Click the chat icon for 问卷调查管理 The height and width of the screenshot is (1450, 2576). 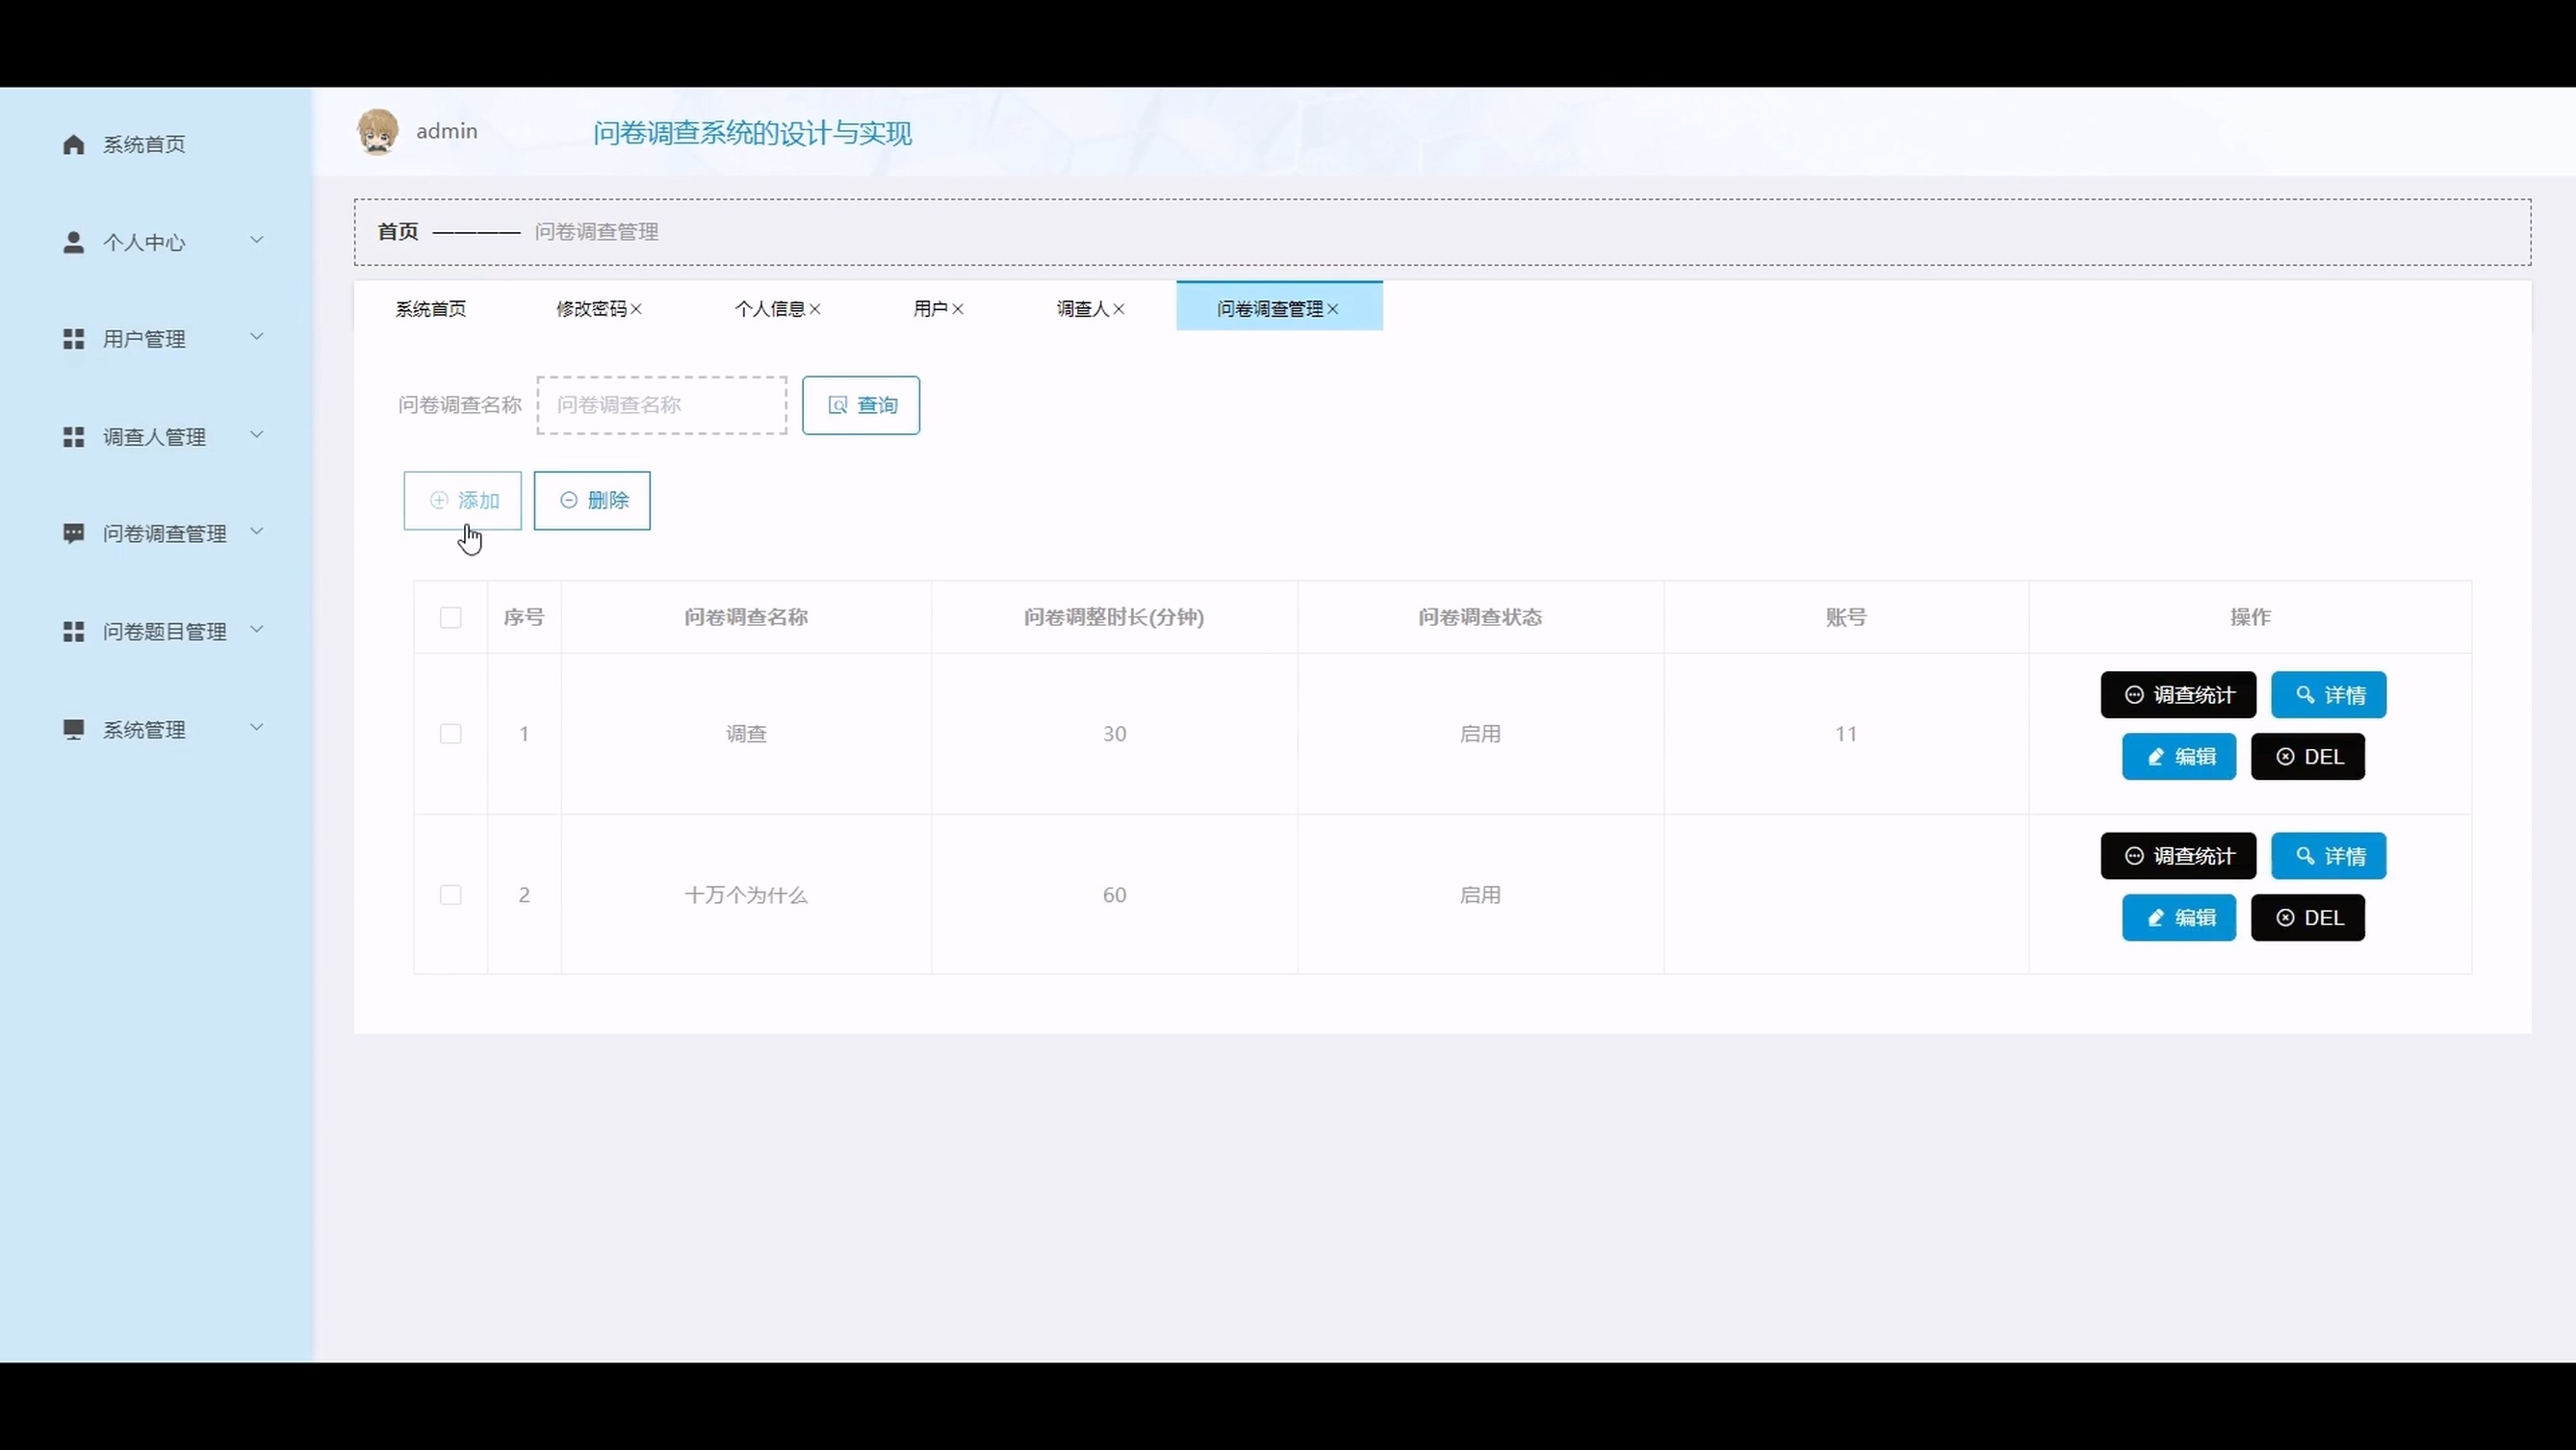click(73, 534)
